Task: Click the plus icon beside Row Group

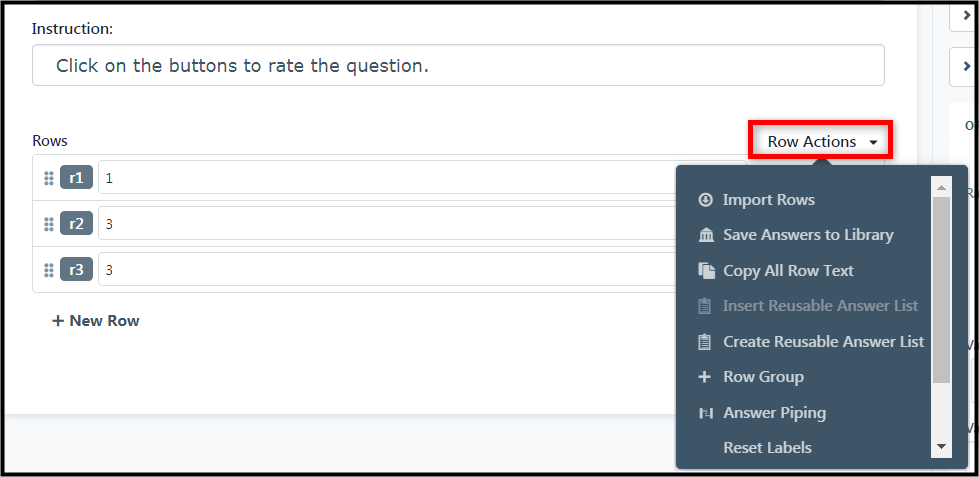Action: (x=704, y=377)
